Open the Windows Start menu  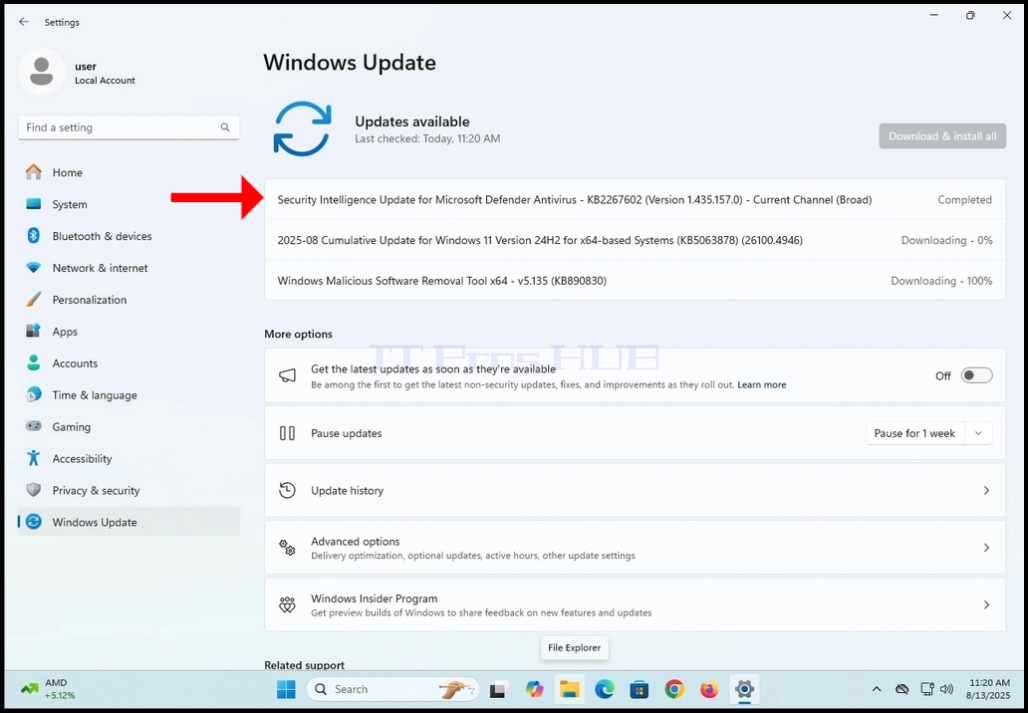point(286,689)
